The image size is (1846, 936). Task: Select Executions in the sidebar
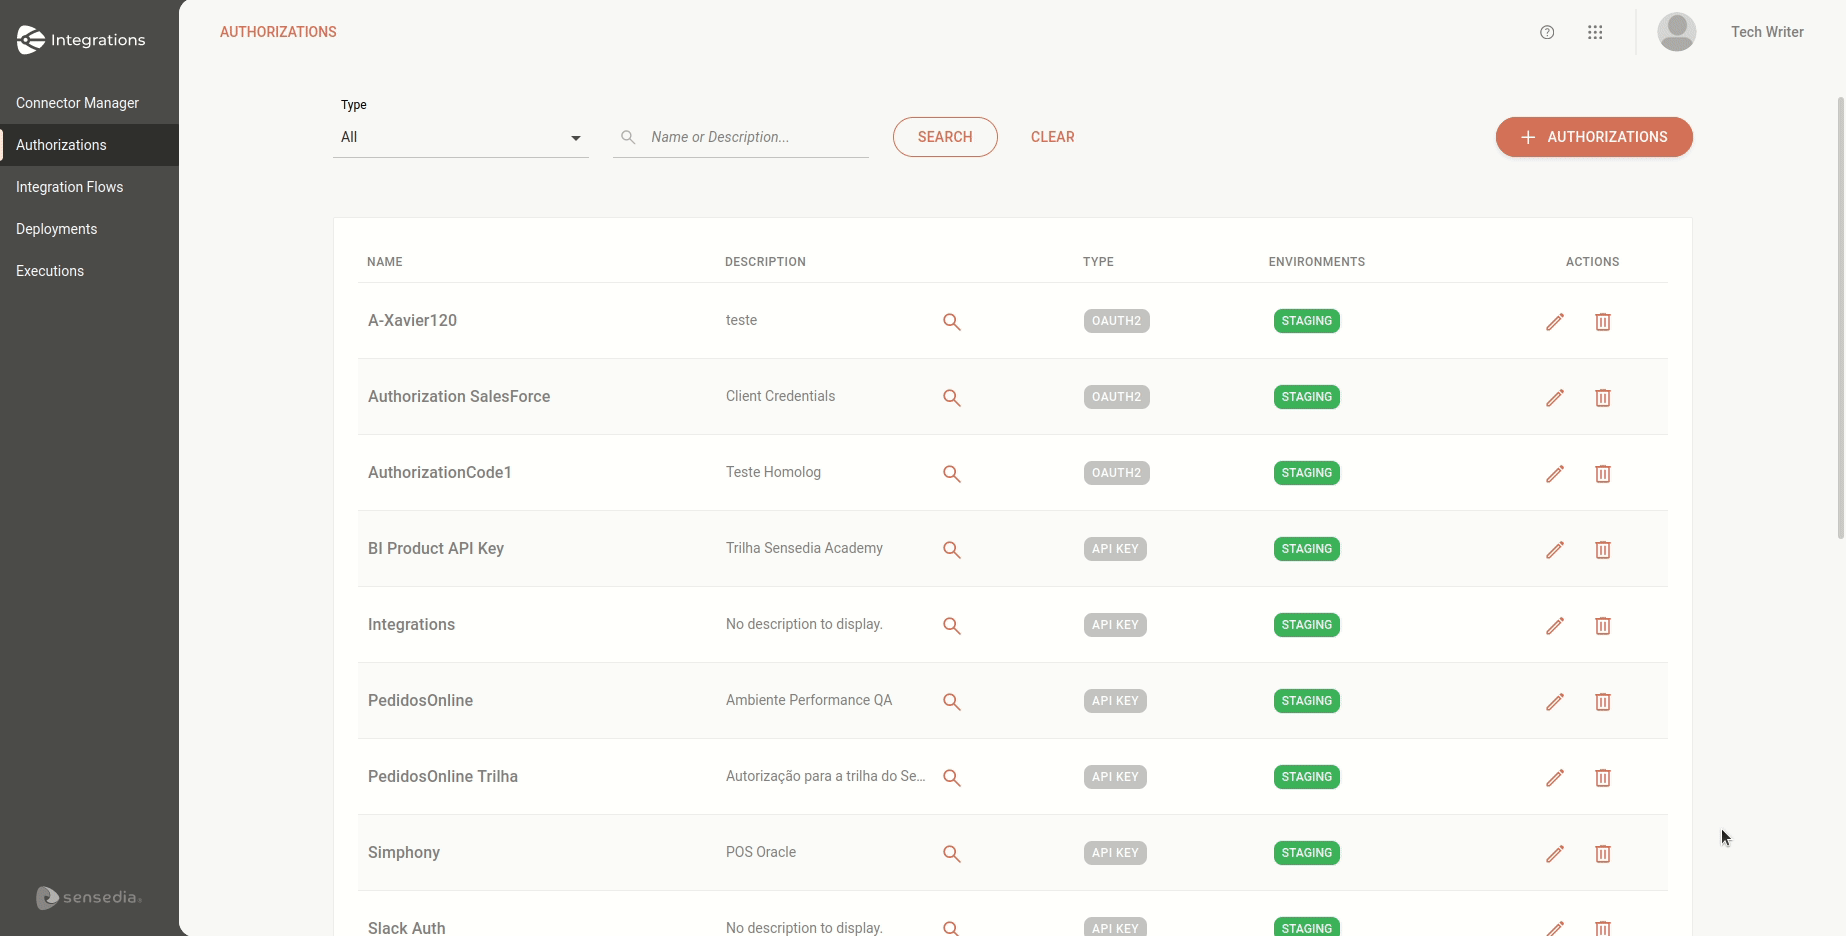[49, 271]
